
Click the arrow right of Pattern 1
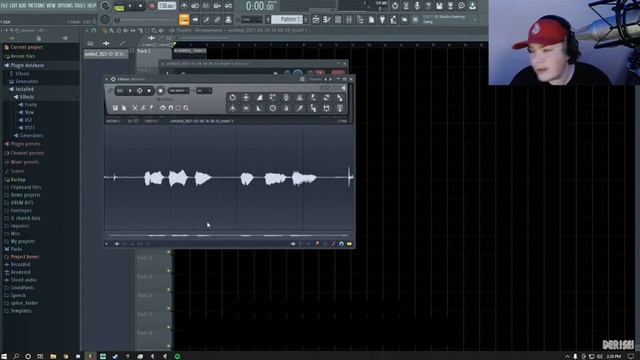click(x=306, y=19)
